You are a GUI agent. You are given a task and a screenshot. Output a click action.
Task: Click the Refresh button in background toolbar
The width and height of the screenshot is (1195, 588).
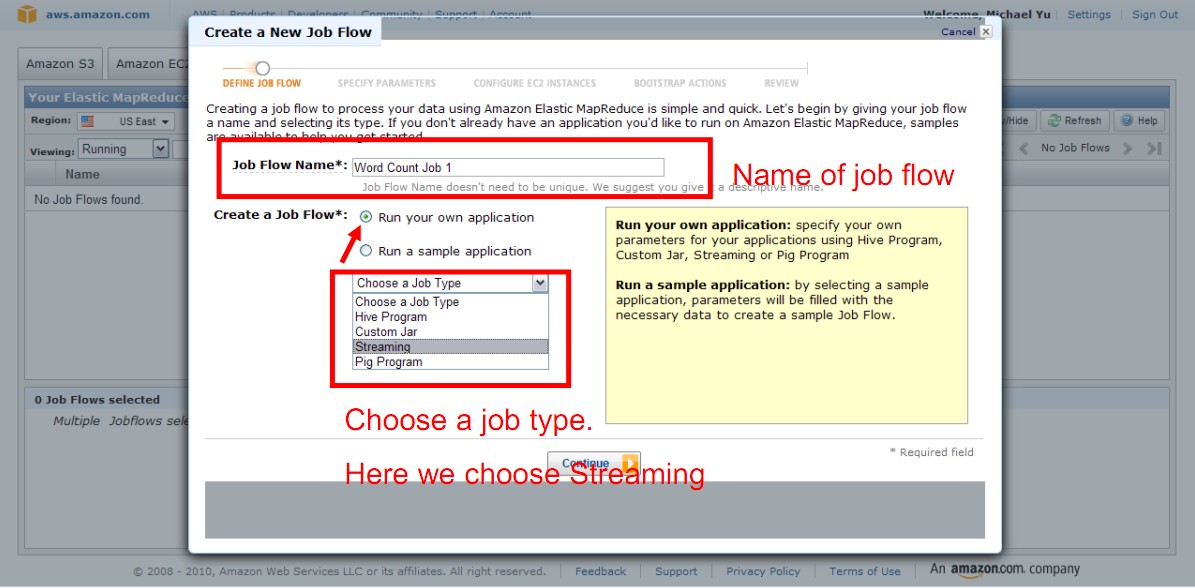[x=1075, y=120]
